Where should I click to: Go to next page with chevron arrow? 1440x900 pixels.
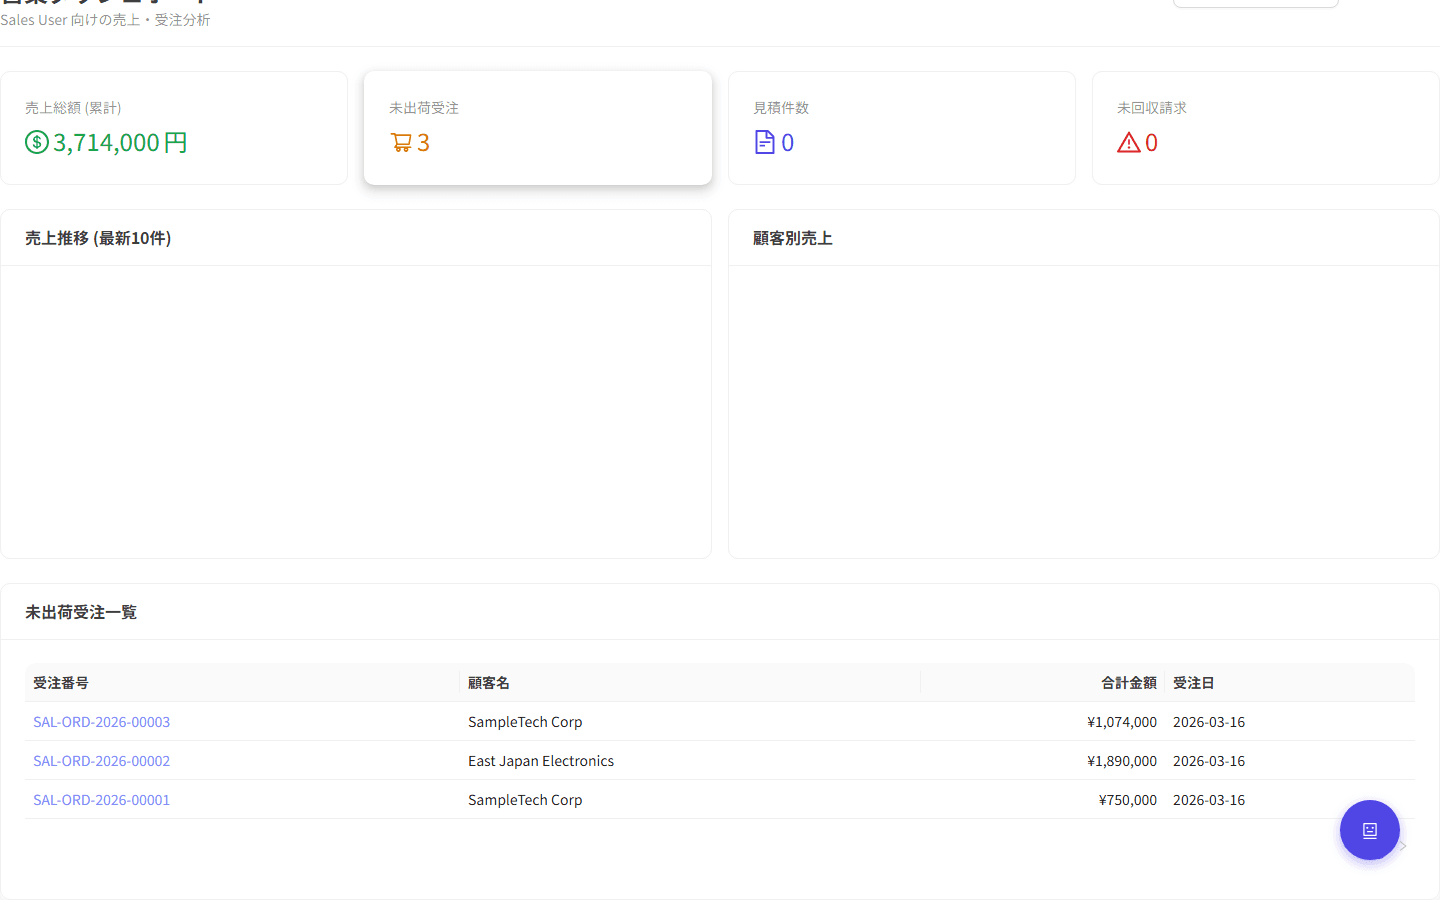[1403, 846]
